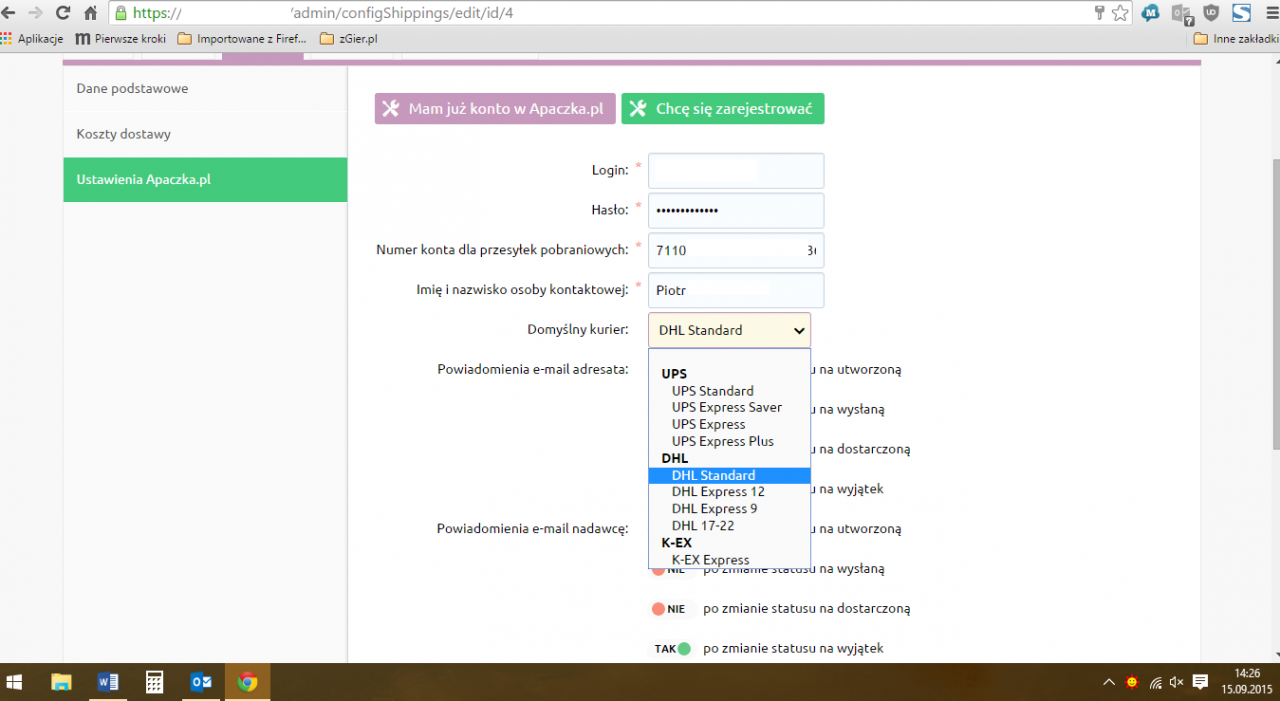Click into the Hasło password field
1280x701 pixels.
coord(736,210)
